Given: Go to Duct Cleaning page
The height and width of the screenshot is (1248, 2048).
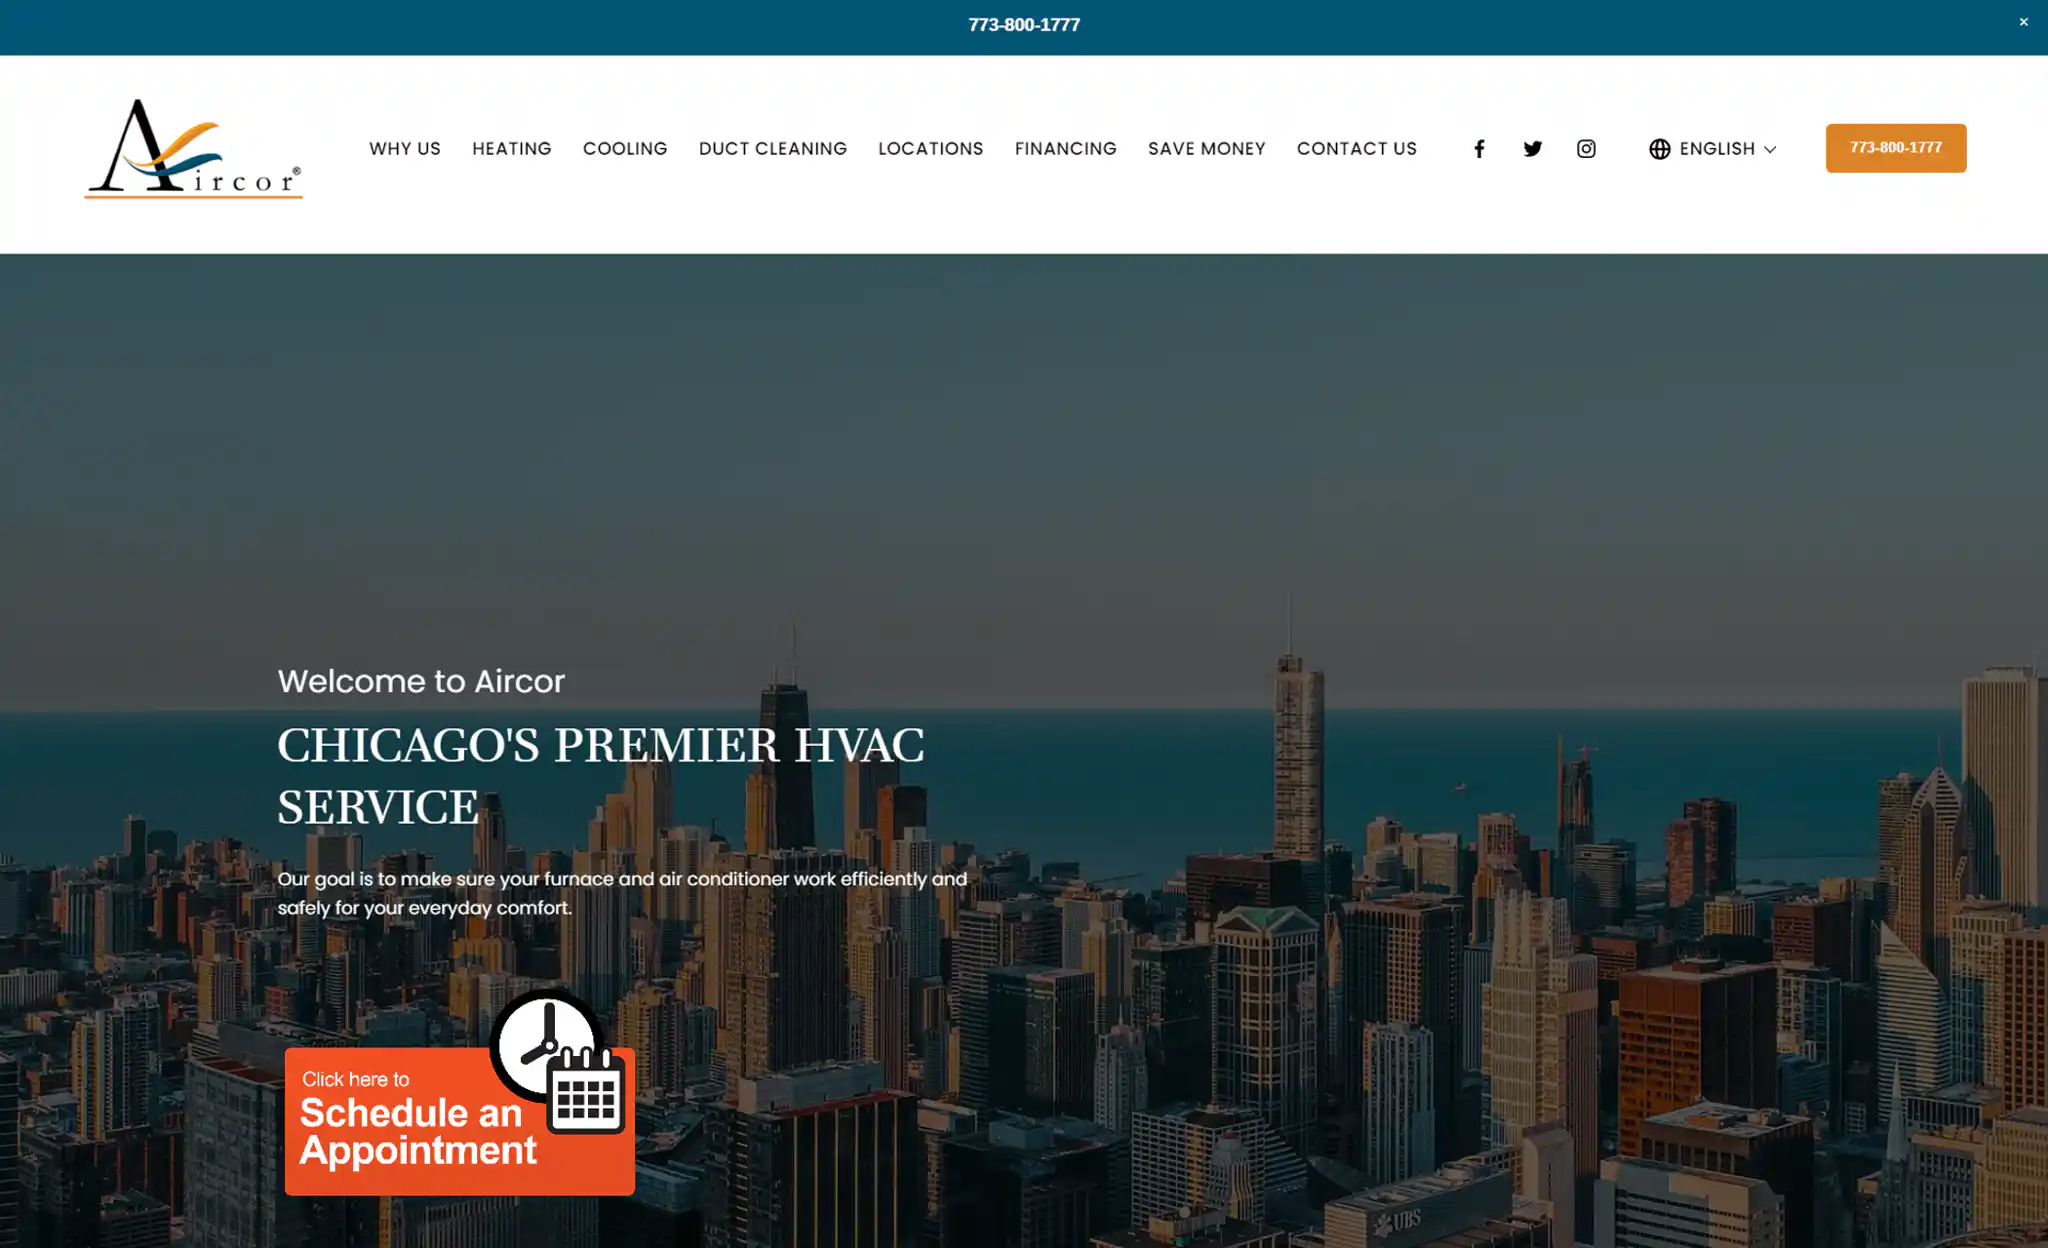Looking at the screenshot, I should tap(772, 149).
